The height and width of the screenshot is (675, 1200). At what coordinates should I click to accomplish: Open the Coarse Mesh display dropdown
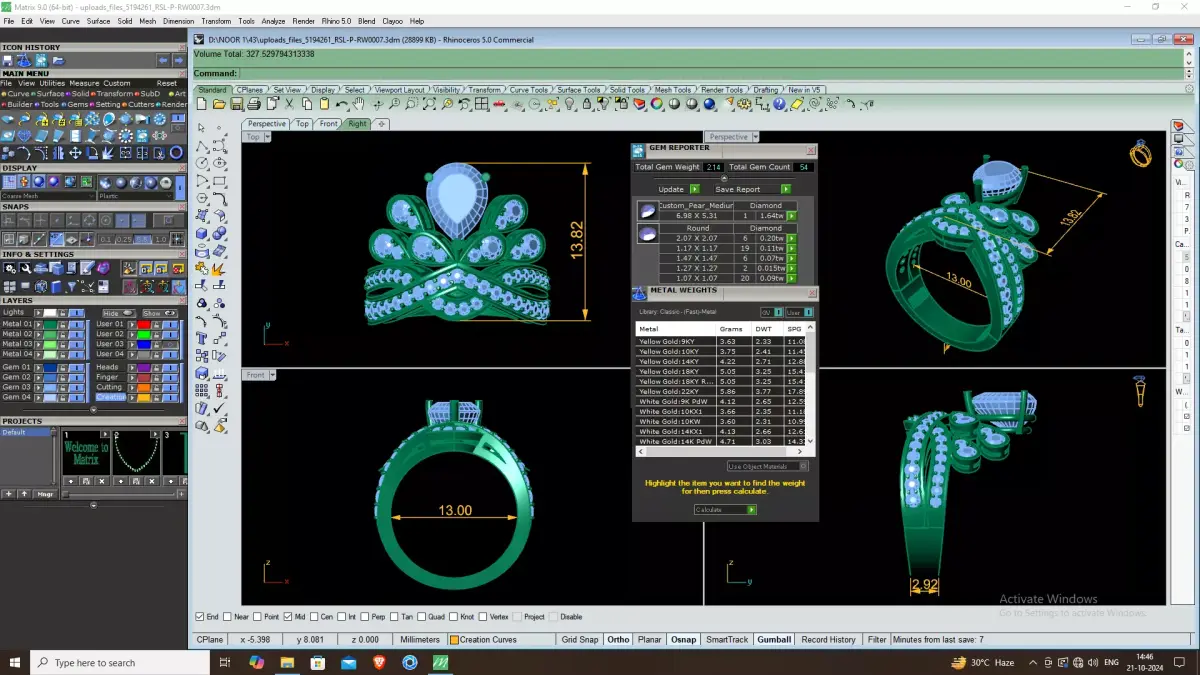click(x=49, y=196)
